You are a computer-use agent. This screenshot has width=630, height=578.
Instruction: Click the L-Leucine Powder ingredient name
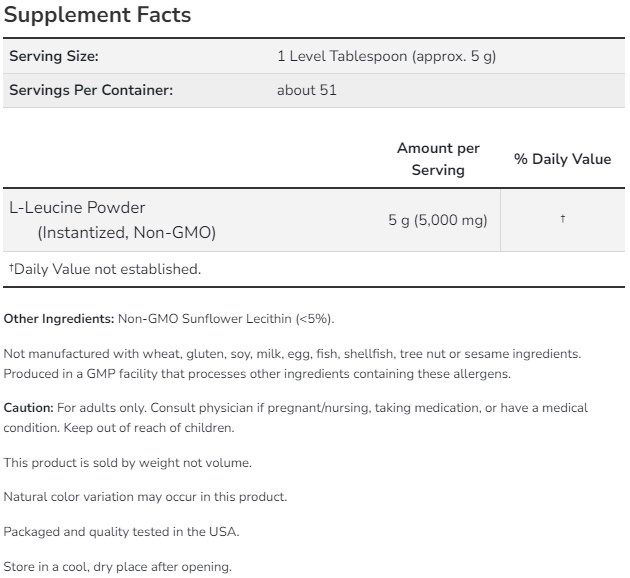(77, 208)
